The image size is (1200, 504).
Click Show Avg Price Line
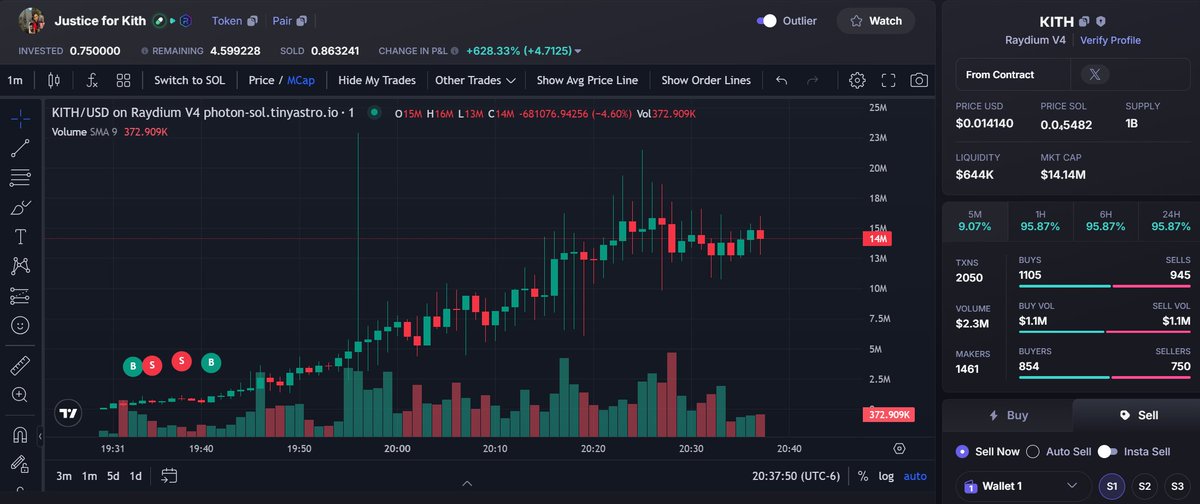(588, 80)
